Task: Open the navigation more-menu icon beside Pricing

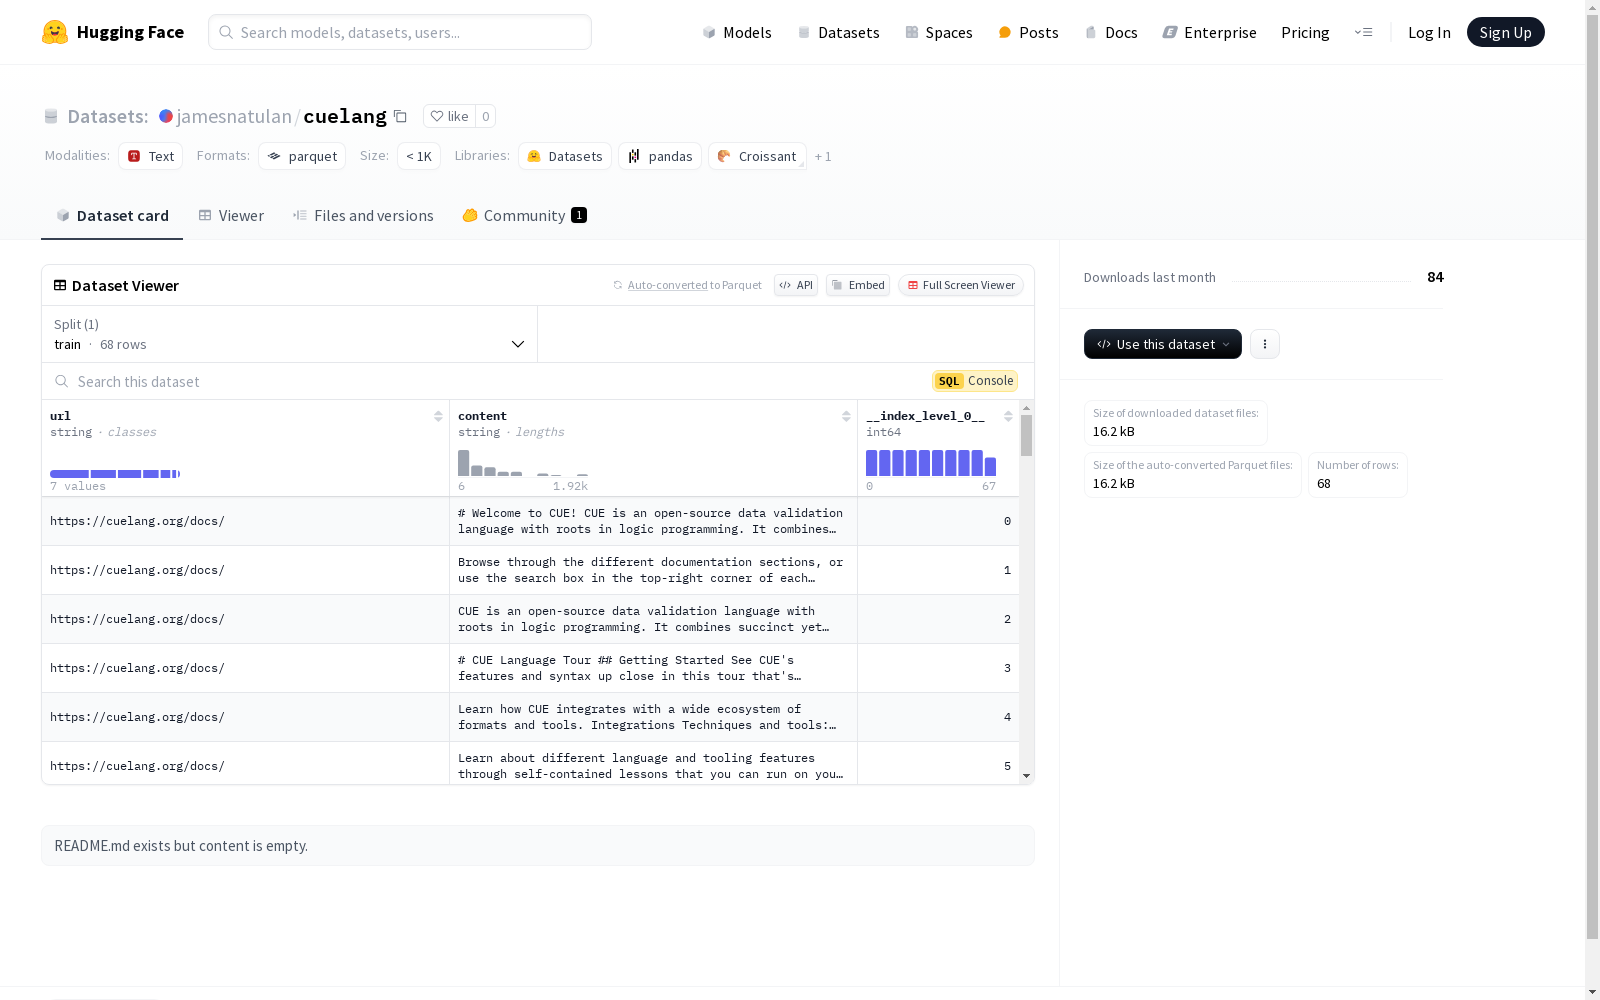Action: pos(1363,32)
